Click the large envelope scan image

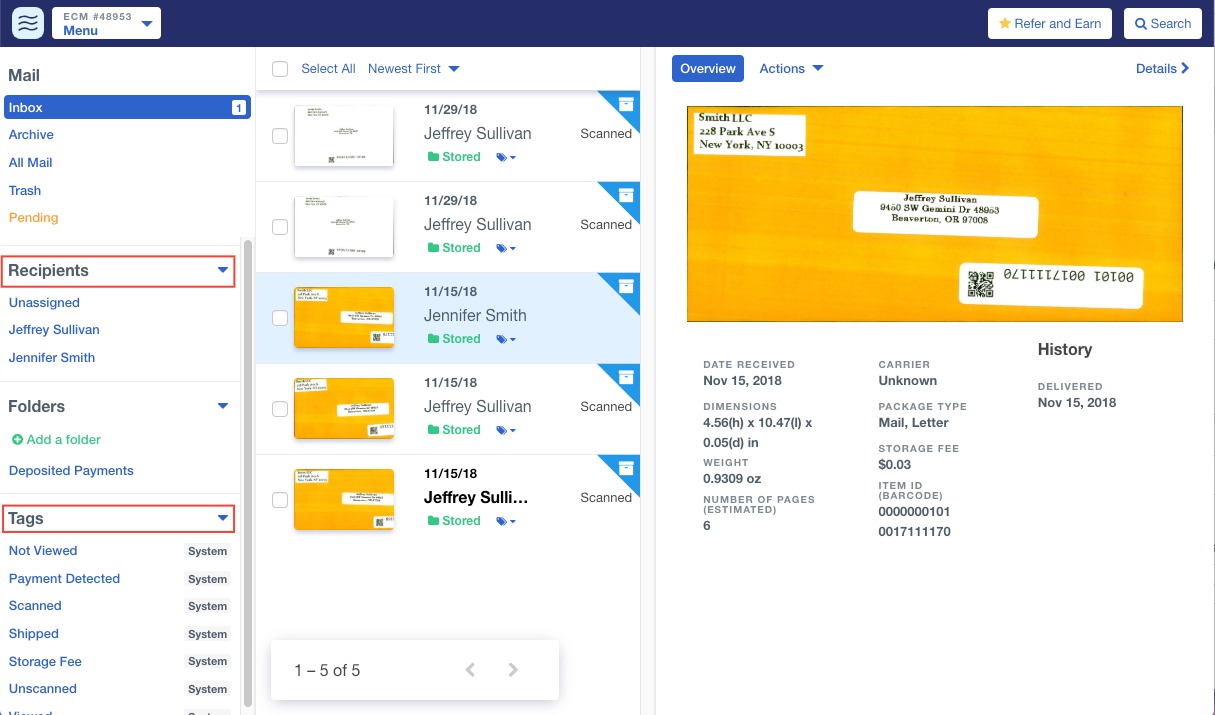(935, 214)
